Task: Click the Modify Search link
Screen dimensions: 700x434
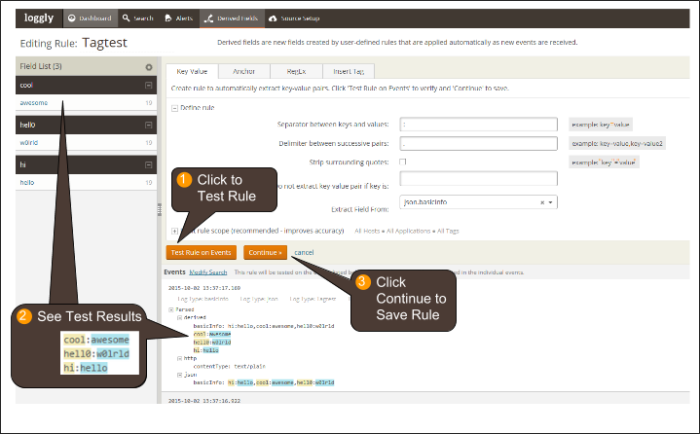Action: (209, 272)
